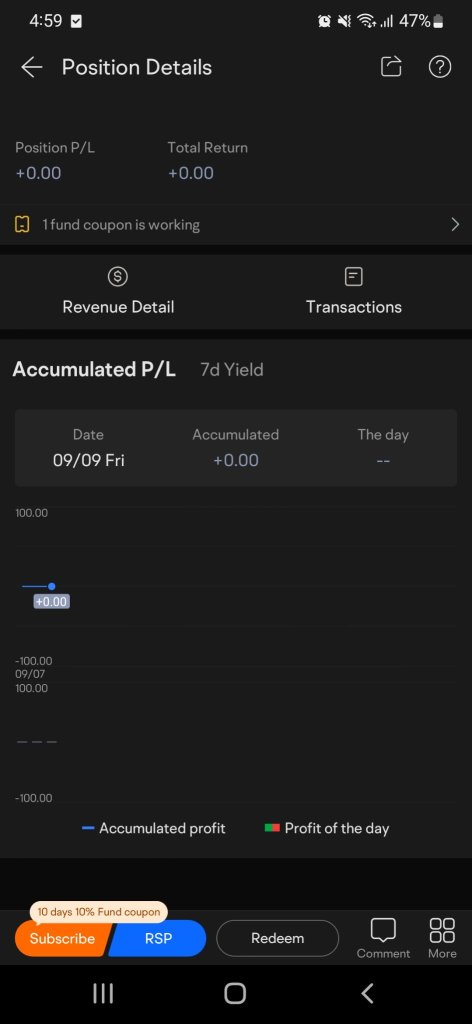Open the Android recent apps button
Viewport: 472px width, 1024px height.
[x=103, y=993]
